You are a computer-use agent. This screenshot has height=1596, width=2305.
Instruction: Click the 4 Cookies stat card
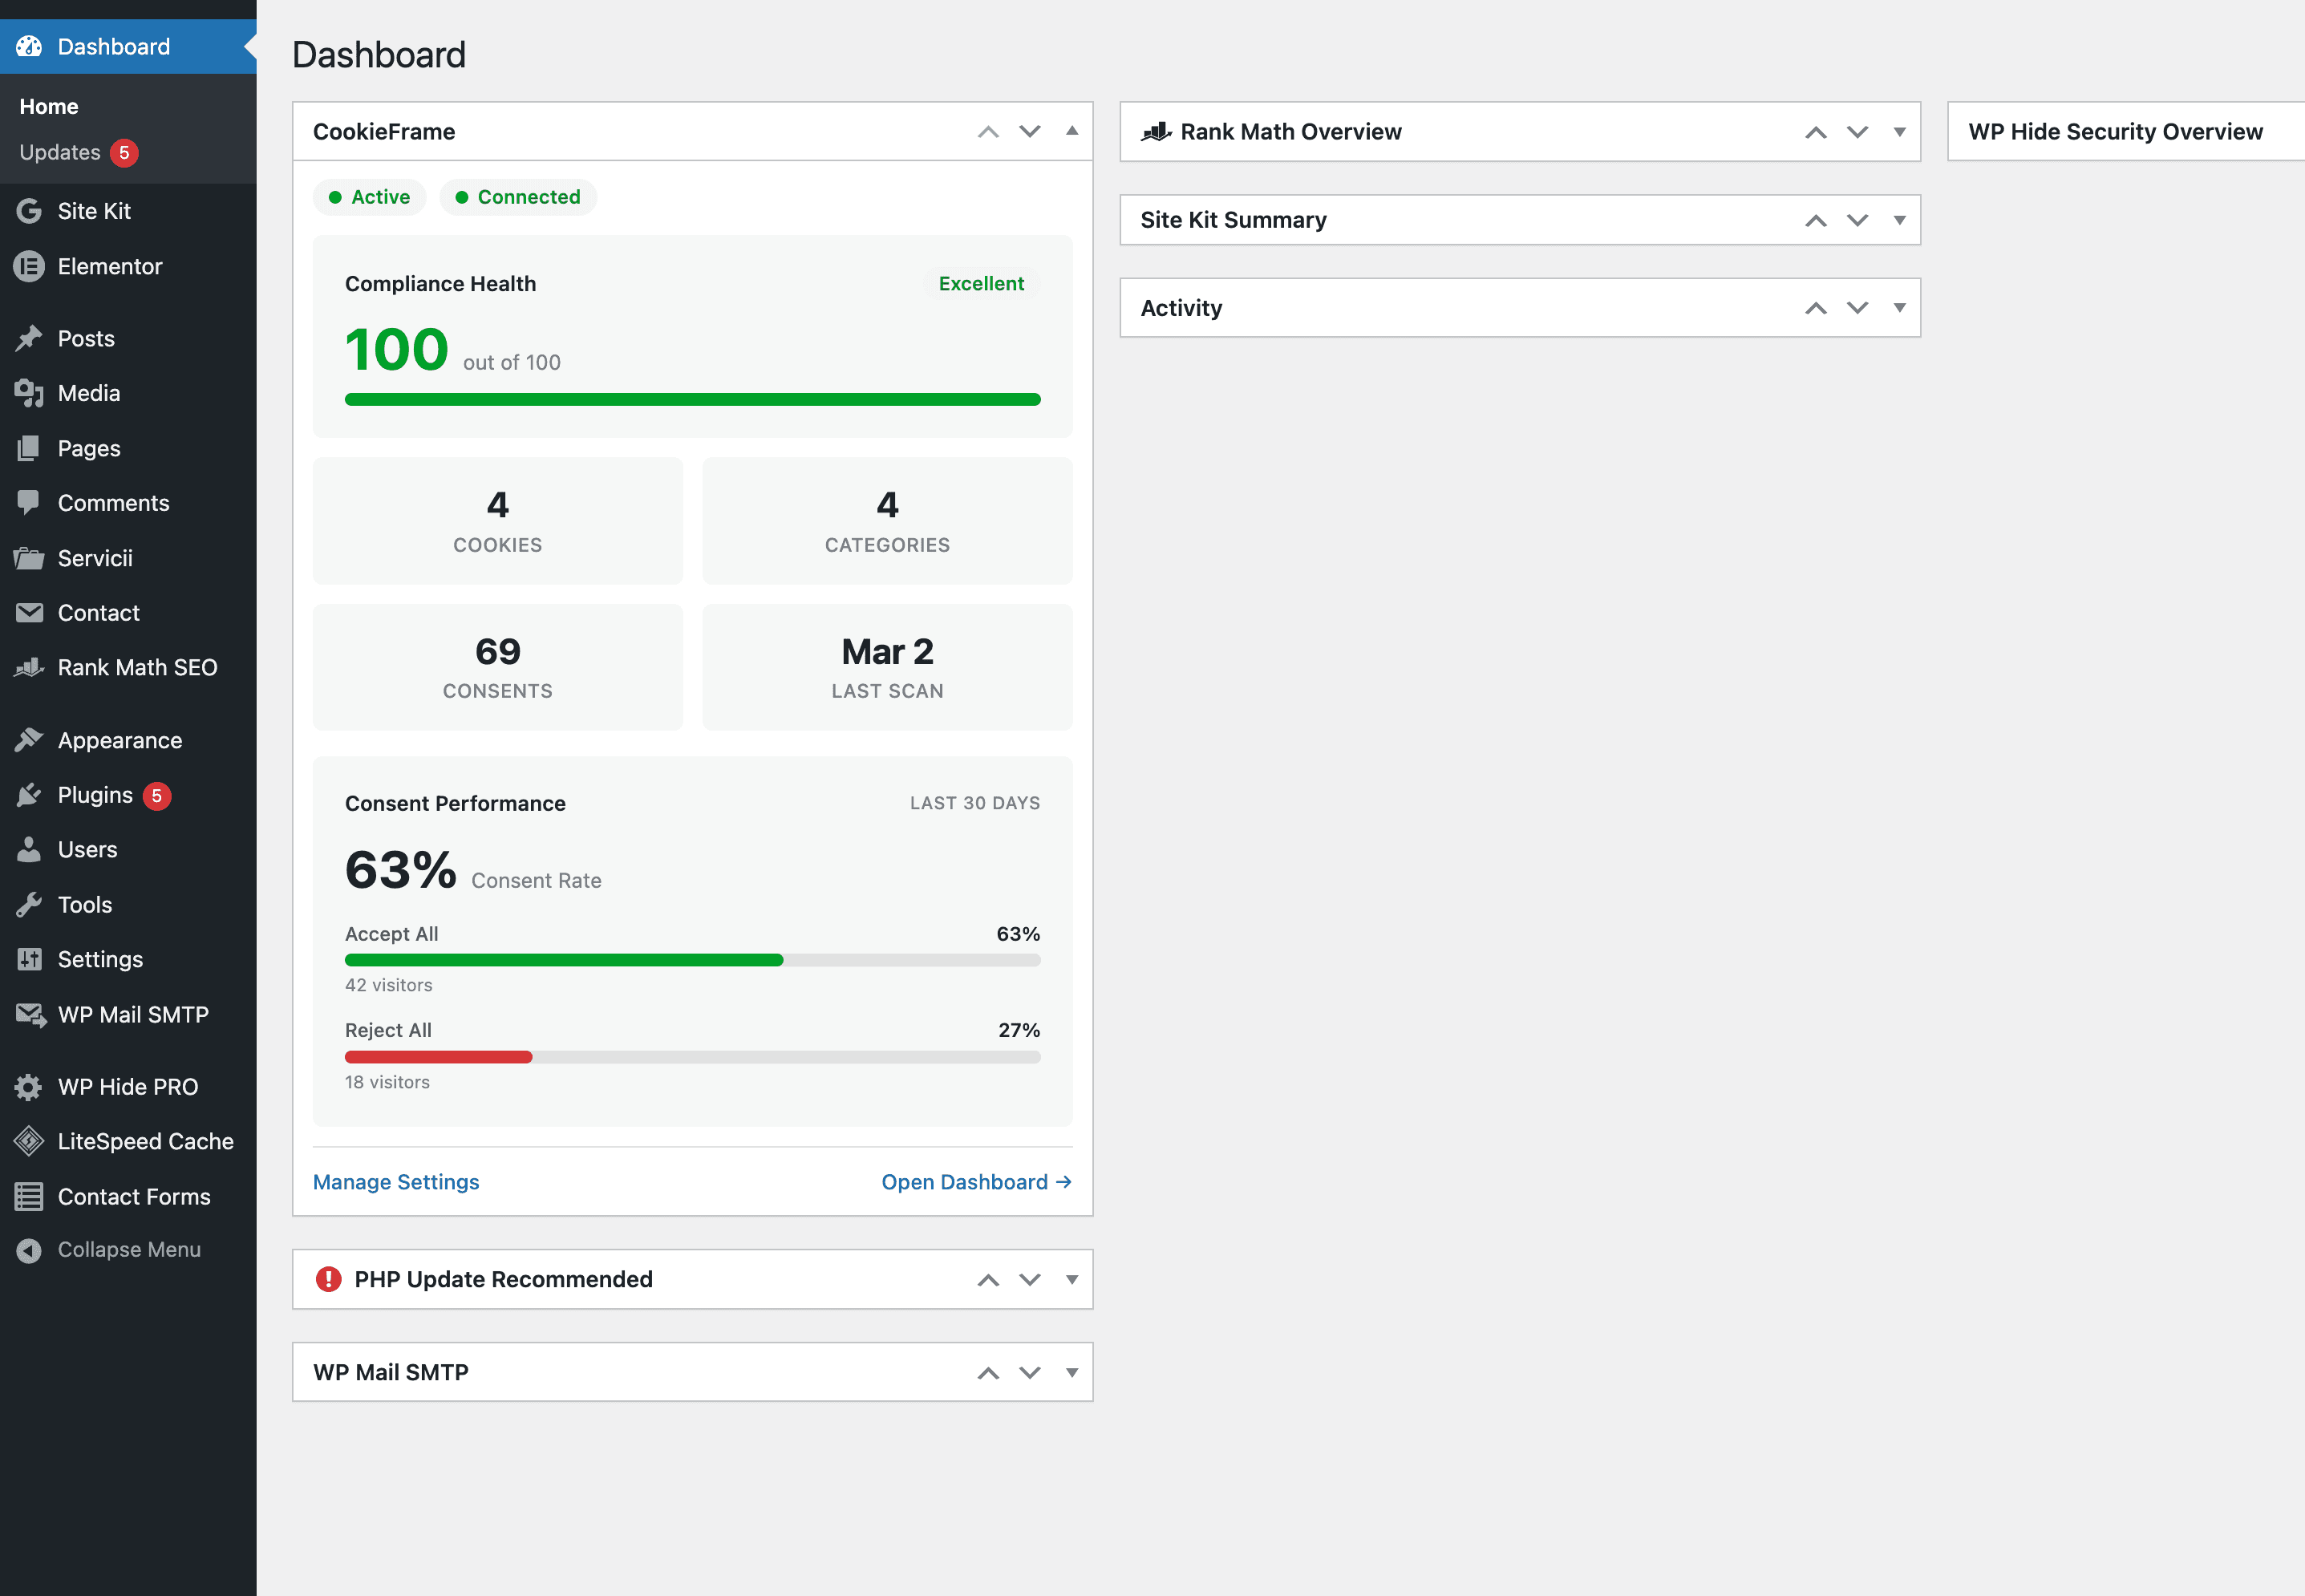498,521
